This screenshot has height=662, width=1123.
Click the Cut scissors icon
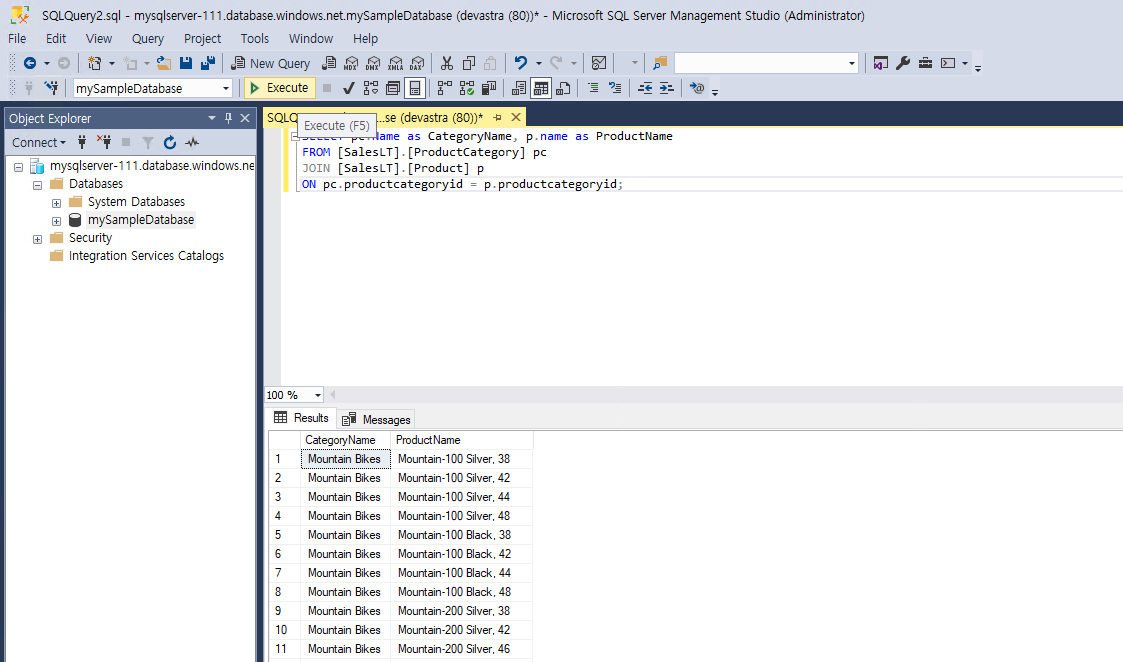click(447, 63)
